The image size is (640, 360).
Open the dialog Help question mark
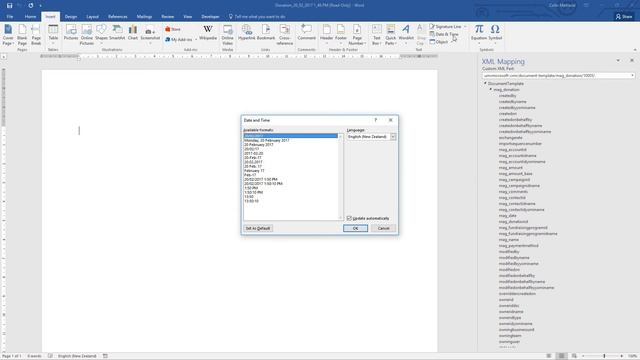[376, 120]
